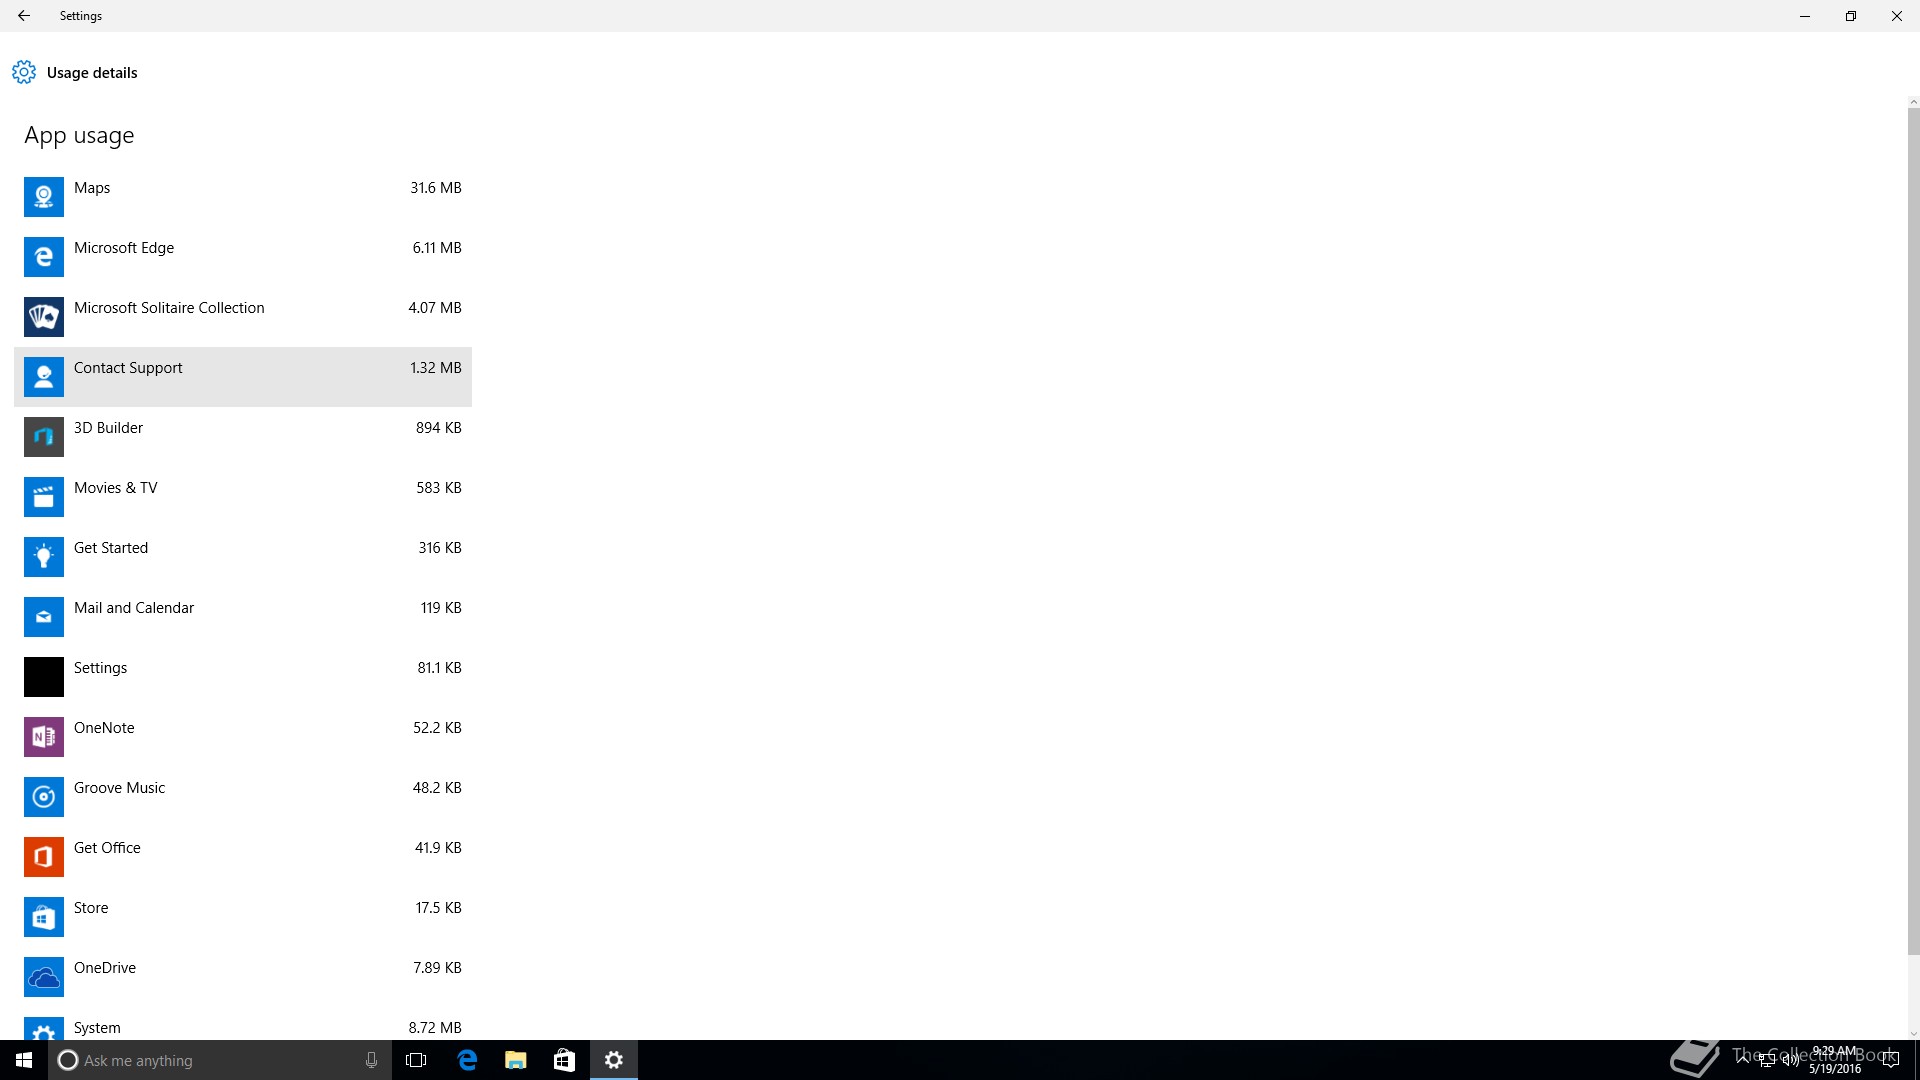Screen dimensions: 1920x1080
Task: Click the Microsoft Solitaire Collection icon
Action: (x=43, y=317)
